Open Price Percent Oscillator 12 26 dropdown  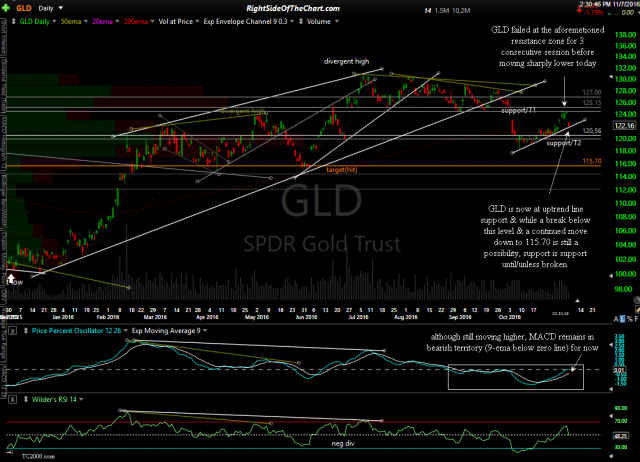point(125,331)
